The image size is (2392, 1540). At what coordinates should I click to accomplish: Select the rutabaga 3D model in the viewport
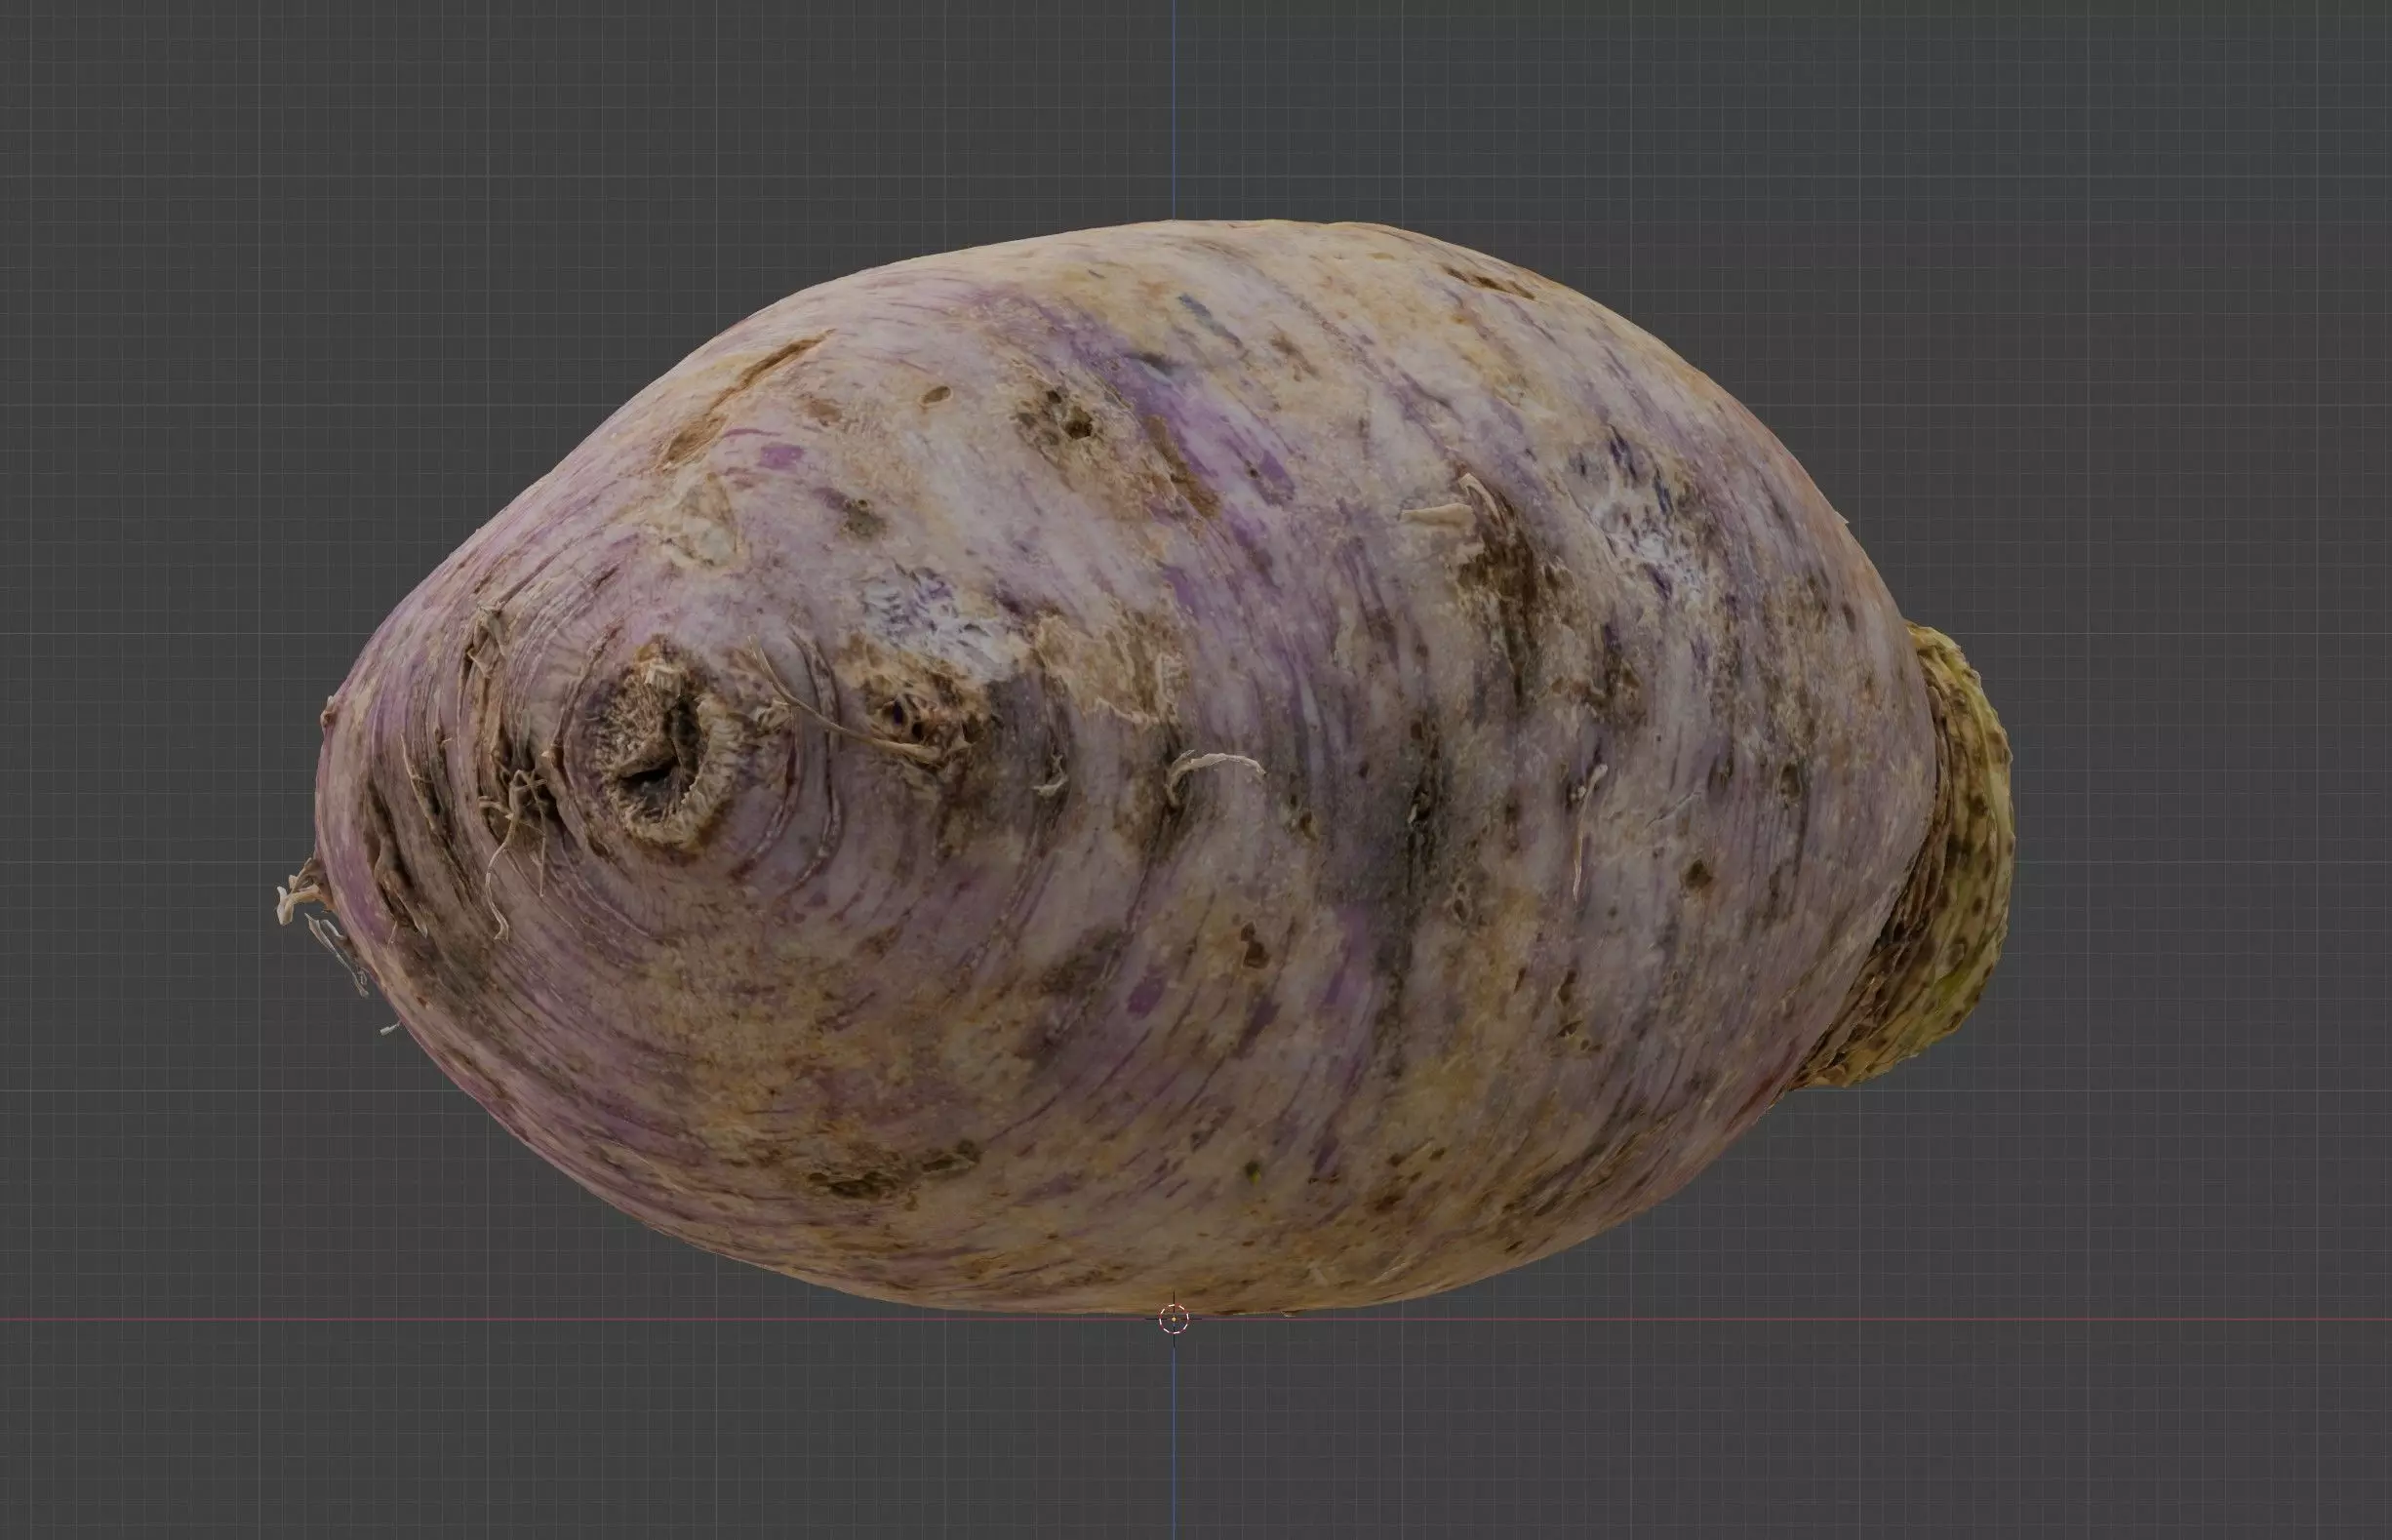point(1145,767)
